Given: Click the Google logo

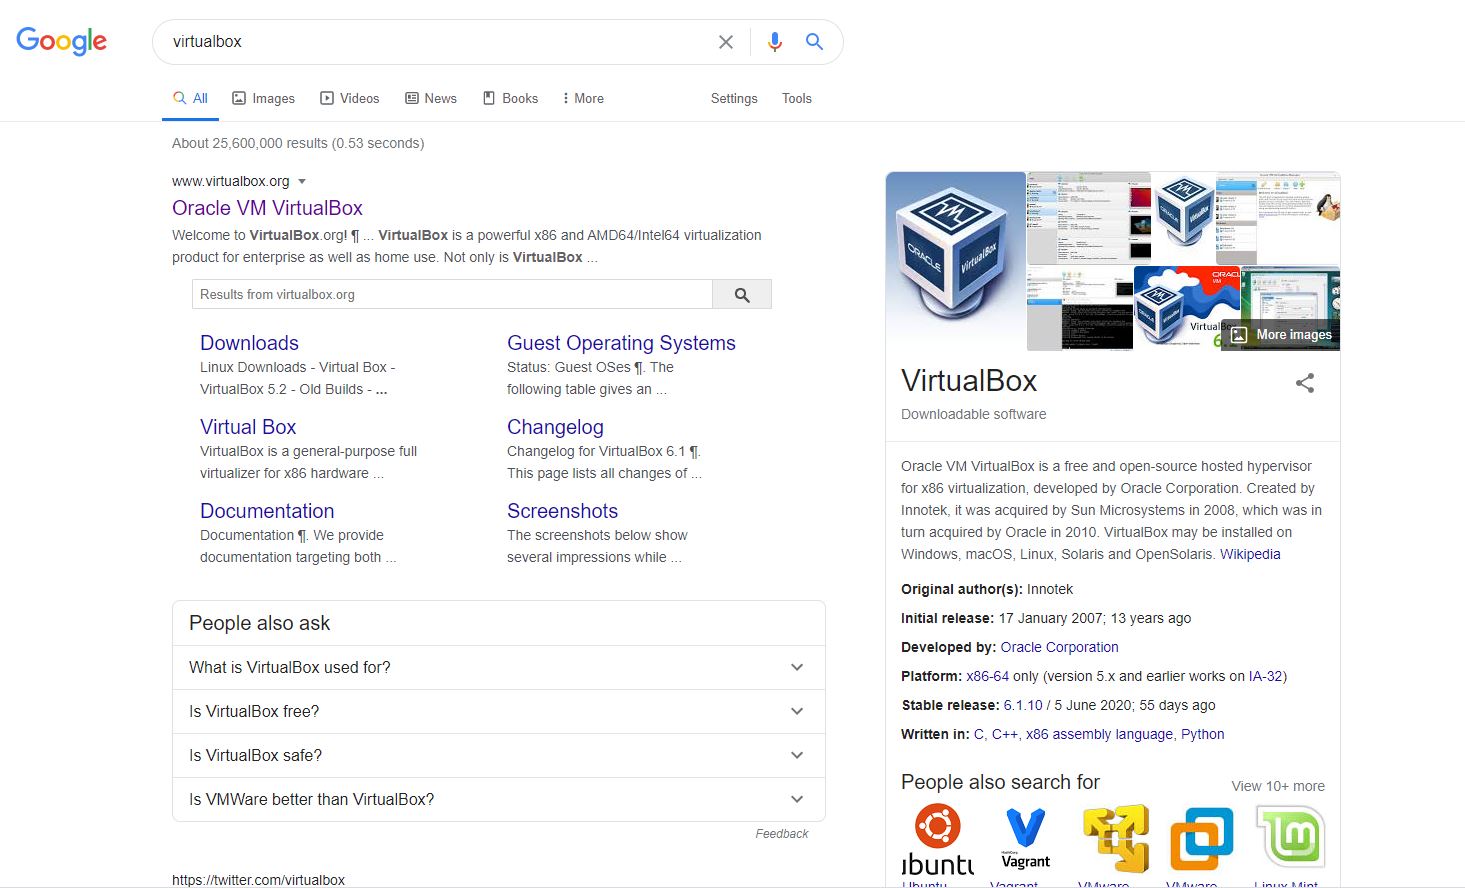Looking at the screenshot, I should 61,41.
